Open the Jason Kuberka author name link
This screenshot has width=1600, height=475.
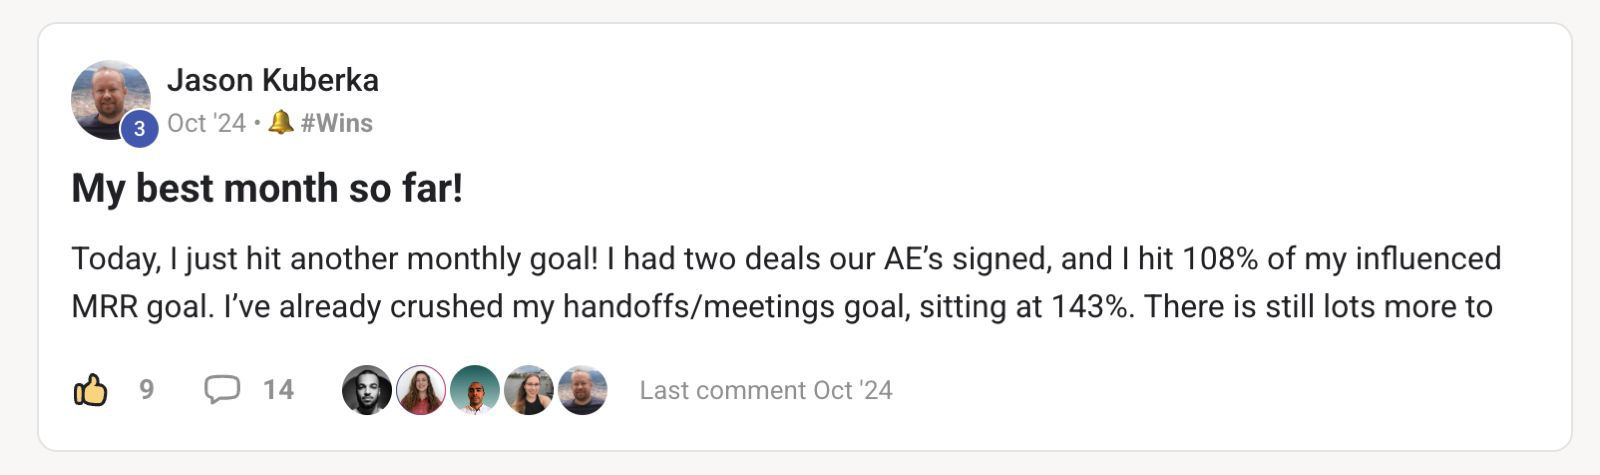click(x=272, y=80)
